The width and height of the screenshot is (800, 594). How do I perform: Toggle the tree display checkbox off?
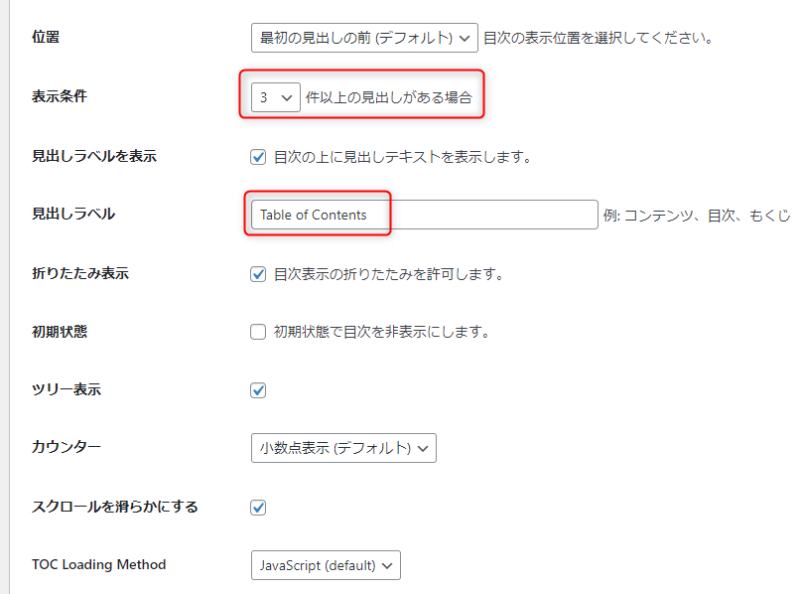click(257, 390)
